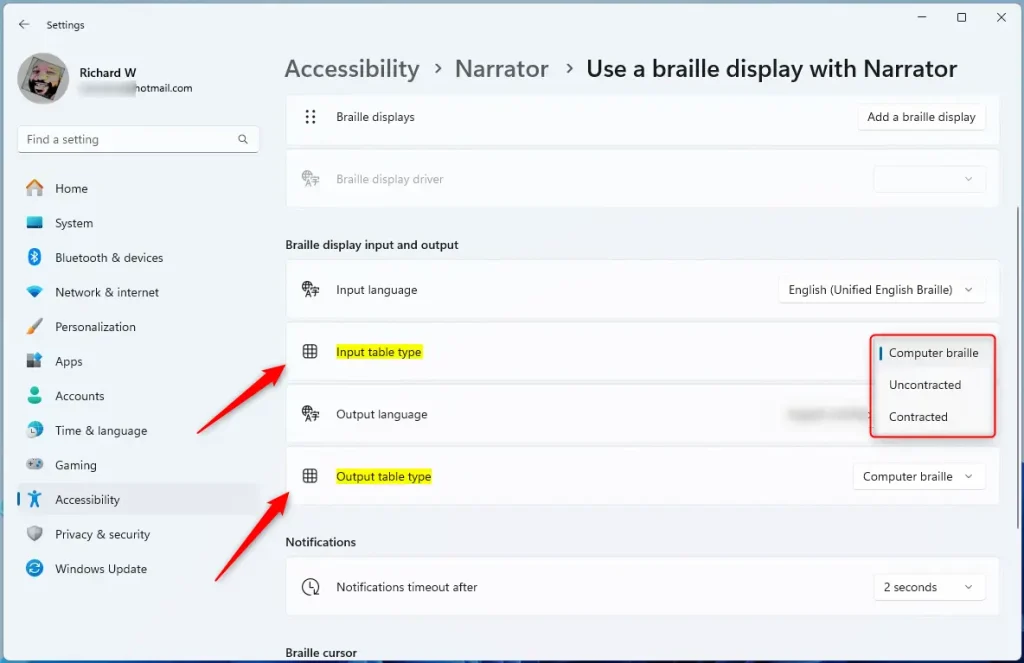
Task: Go to Accessibility breadcrumb
Action: point(352,69)
